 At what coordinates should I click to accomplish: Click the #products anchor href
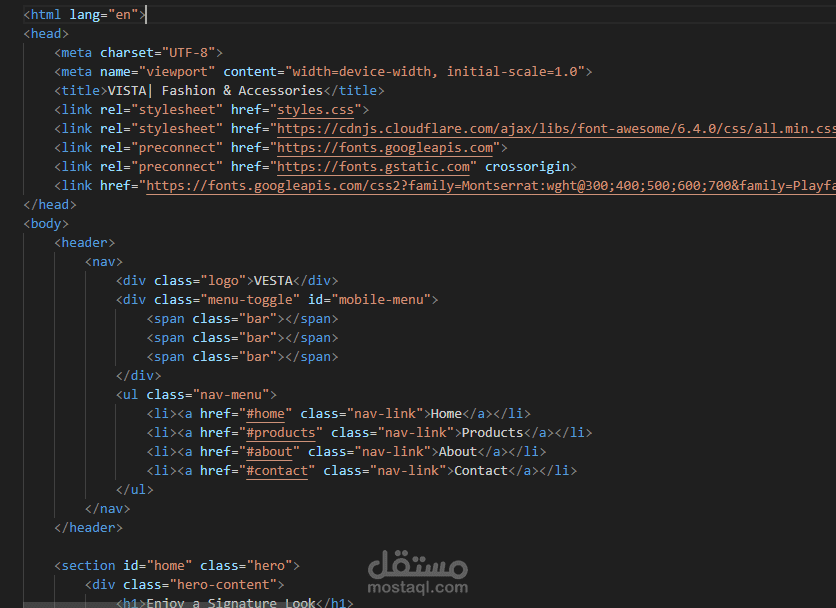point(281,433)
